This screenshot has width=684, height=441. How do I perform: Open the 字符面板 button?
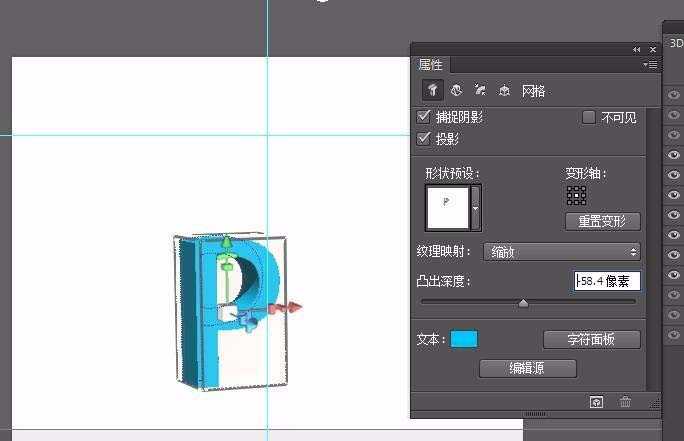pos(591,339)
